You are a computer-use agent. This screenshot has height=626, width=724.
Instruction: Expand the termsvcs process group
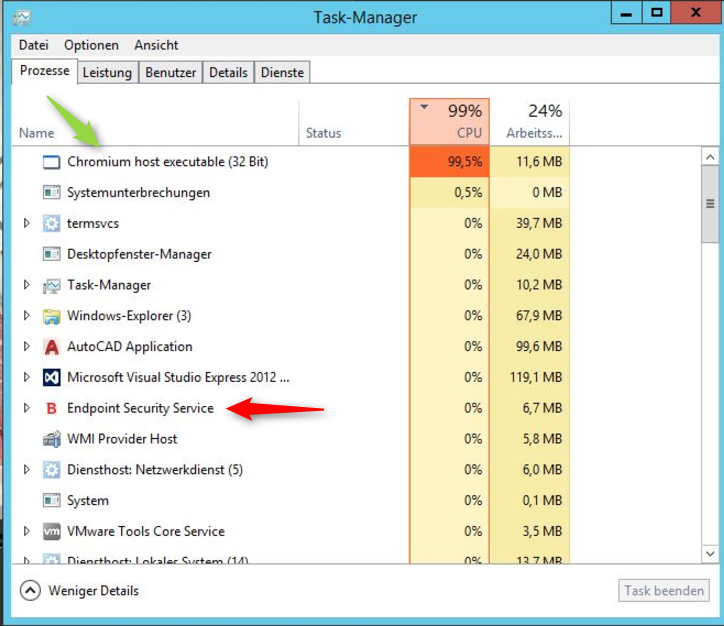click(x=27, y=223)
